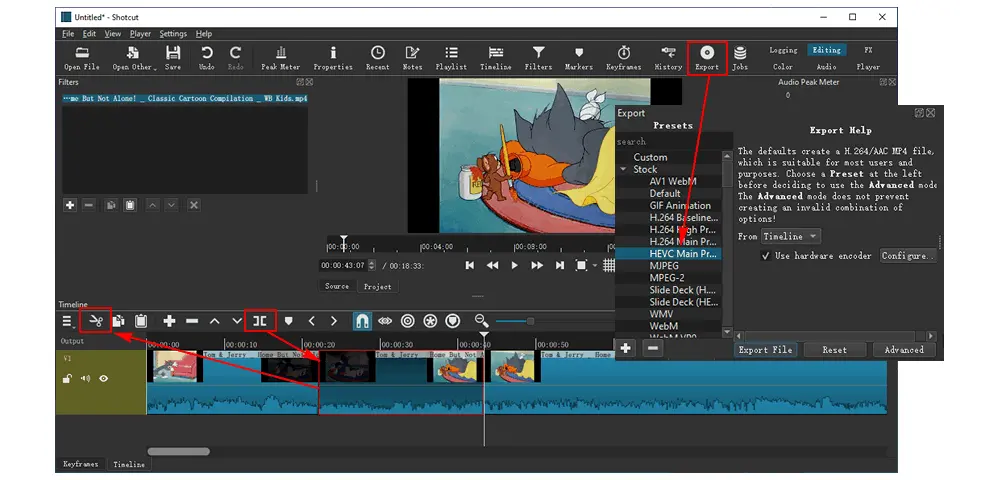Open the History panel
Image resolution: width=1000 pixels, height=480 pixels.
(x=668, y=58)
